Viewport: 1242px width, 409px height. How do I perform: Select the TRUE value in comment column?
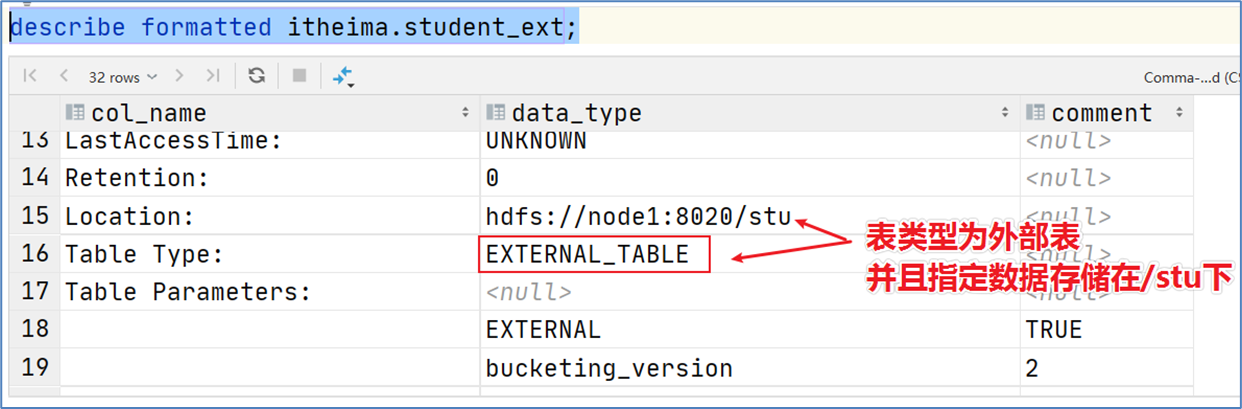coord(1106,330)
